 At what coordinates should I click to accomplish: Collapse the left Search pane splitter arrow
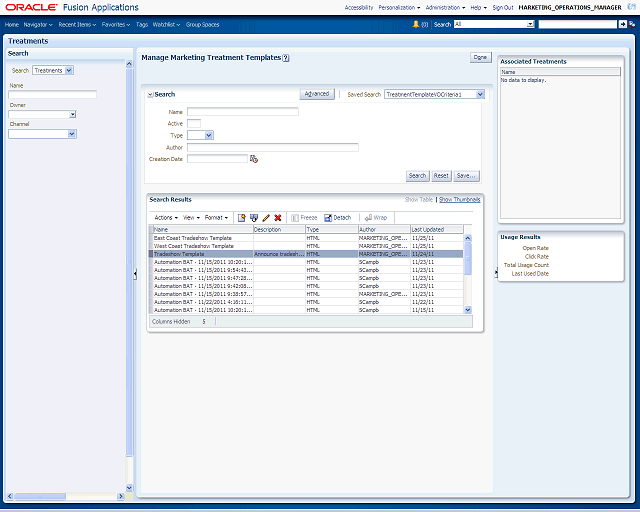[135, 274]
